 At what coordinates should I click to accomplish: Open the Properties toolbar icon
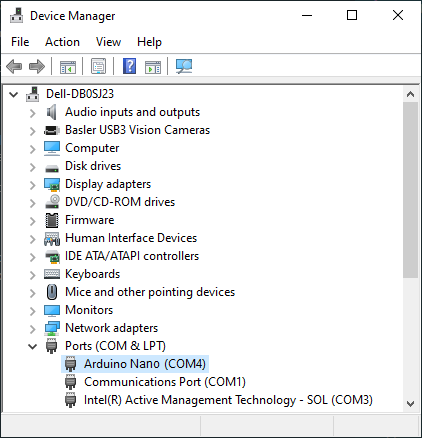click(x=99, y=66)
